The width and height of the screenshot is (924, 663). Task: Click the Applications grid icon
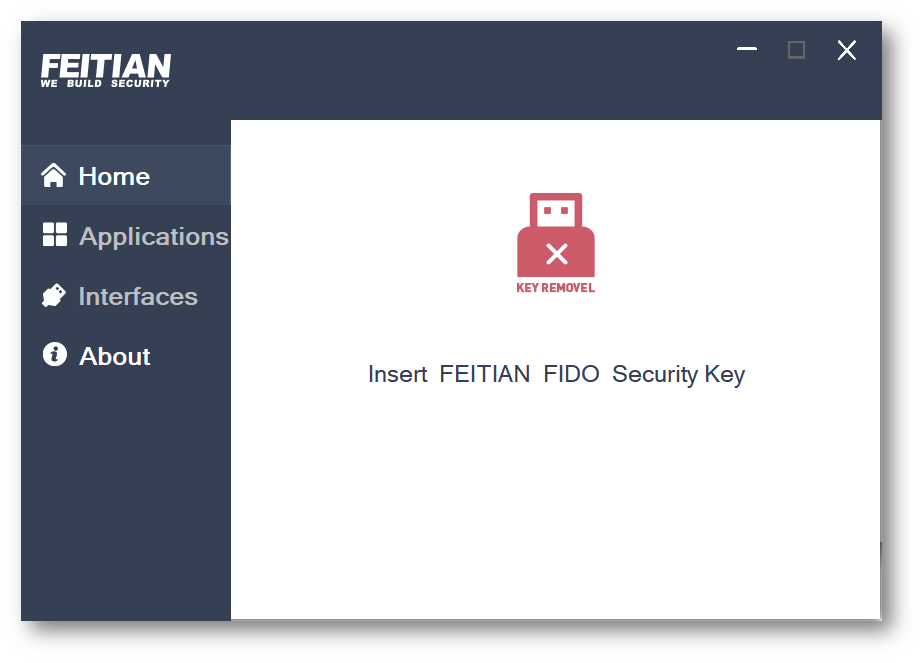click(55, 235)
